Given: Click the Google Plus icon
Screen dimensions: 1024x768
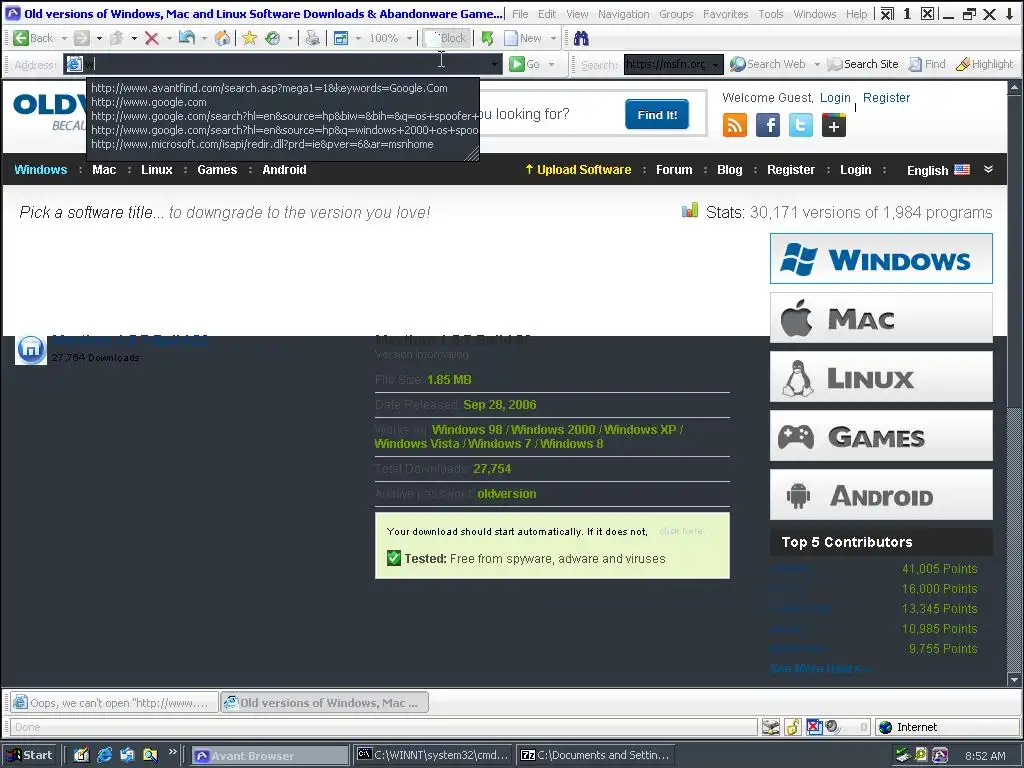Looking at the screenshot, I should pyautogui.click(x=833, y=125).
